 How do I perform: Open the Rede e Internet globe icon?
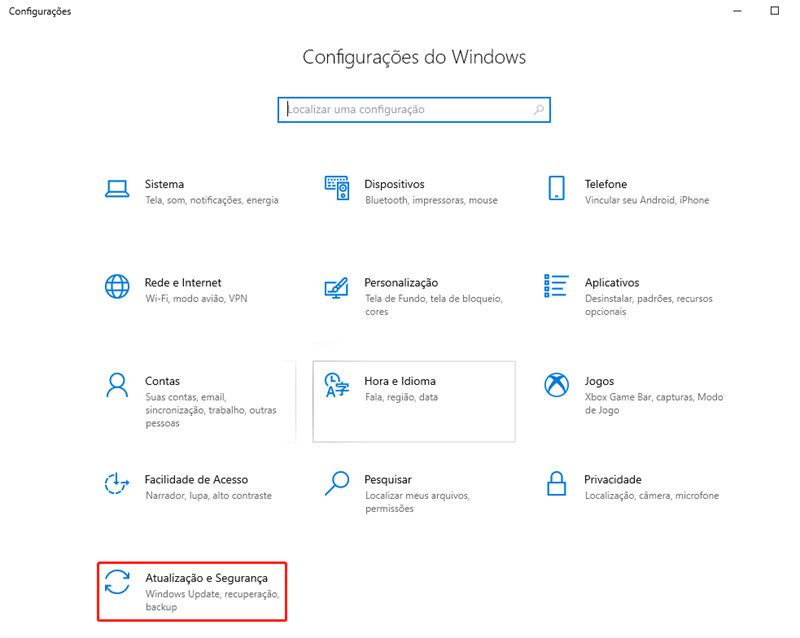pyautogui.click(x=117, y=286)
